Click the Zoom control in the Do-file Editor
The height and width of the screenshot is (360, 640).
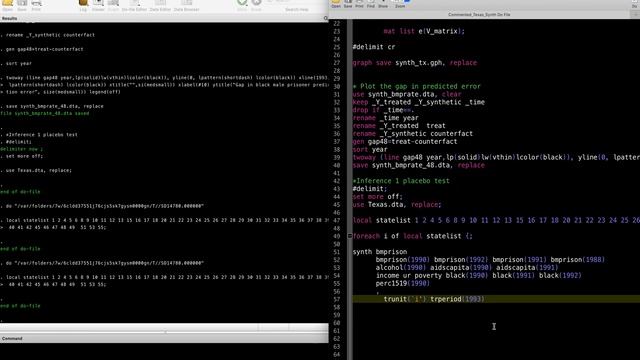point(400,4)
